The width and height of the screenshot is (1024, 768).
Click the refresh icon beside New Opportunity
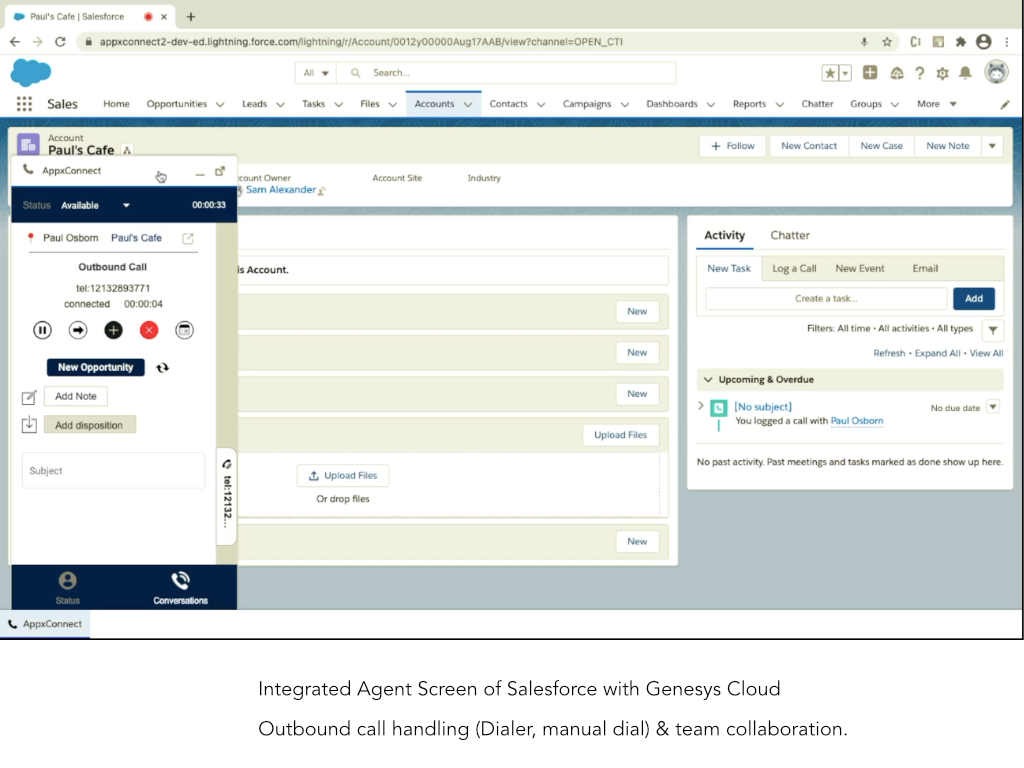point(162,368)
